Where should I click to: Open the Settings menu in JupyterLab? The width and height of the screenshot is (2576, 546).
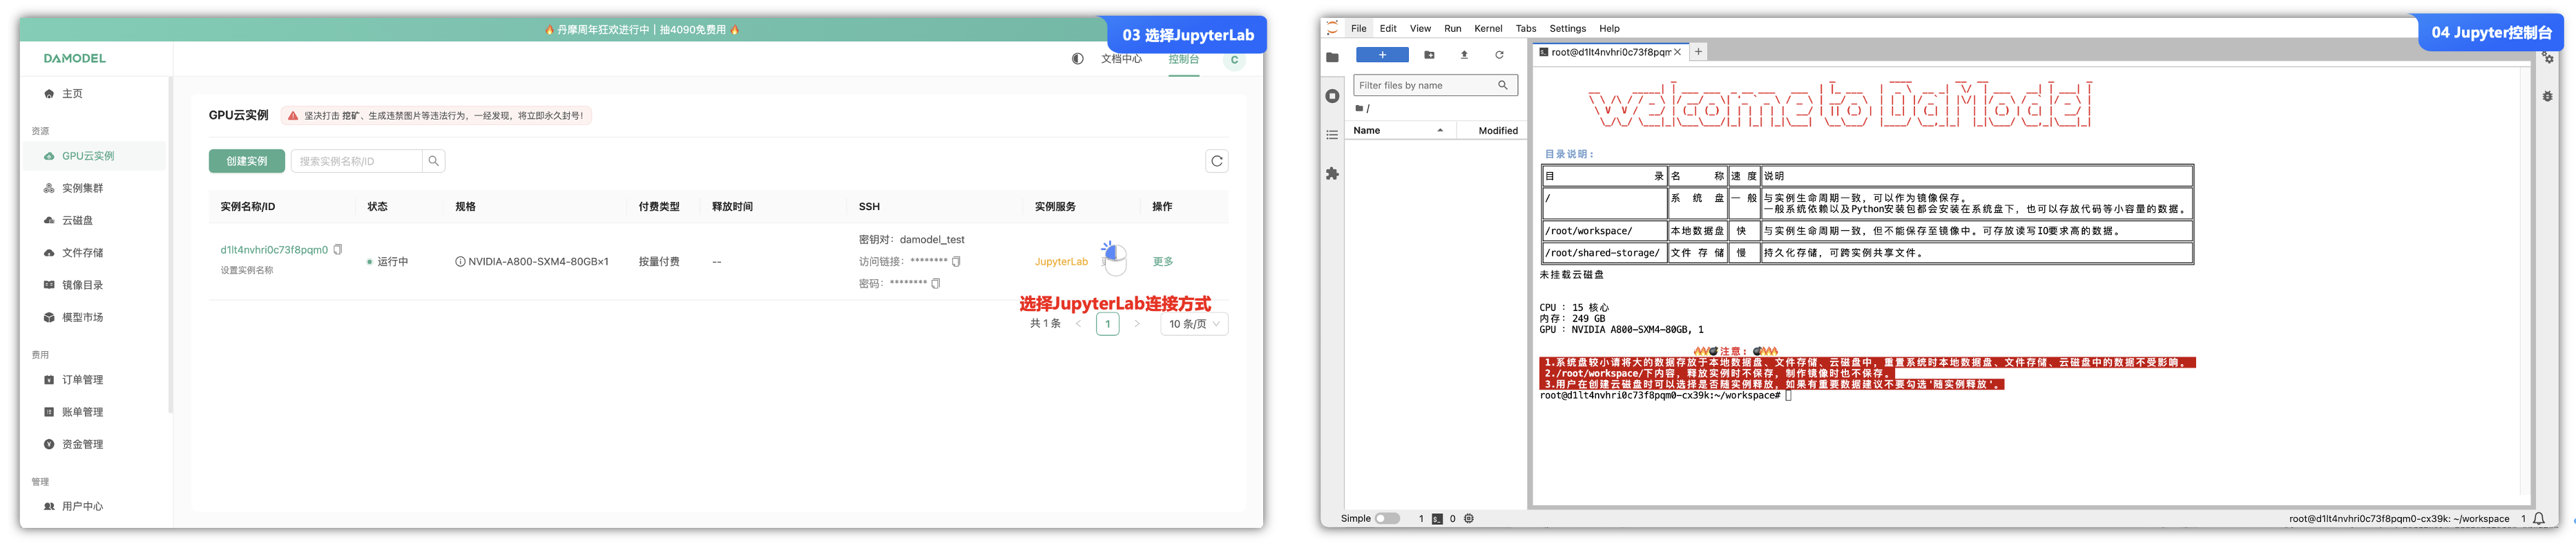tap(1567, 28)
